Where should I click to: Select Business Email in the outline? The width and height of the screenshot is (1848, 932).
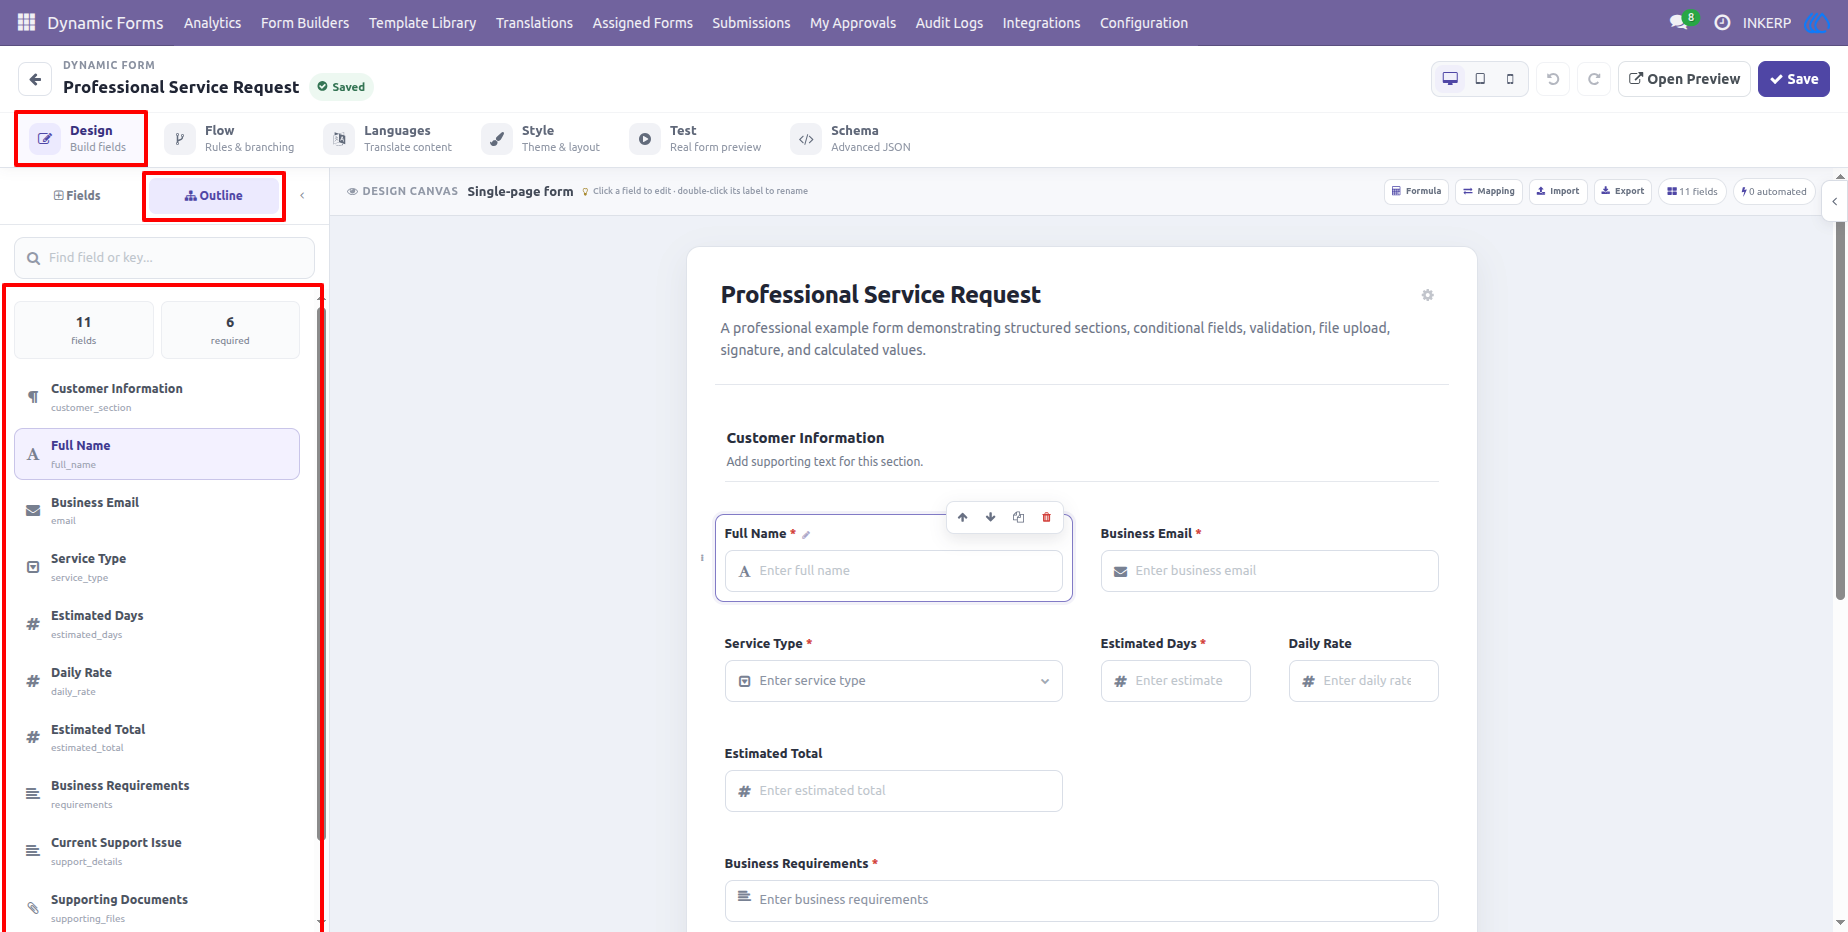[x=157, y=511]
